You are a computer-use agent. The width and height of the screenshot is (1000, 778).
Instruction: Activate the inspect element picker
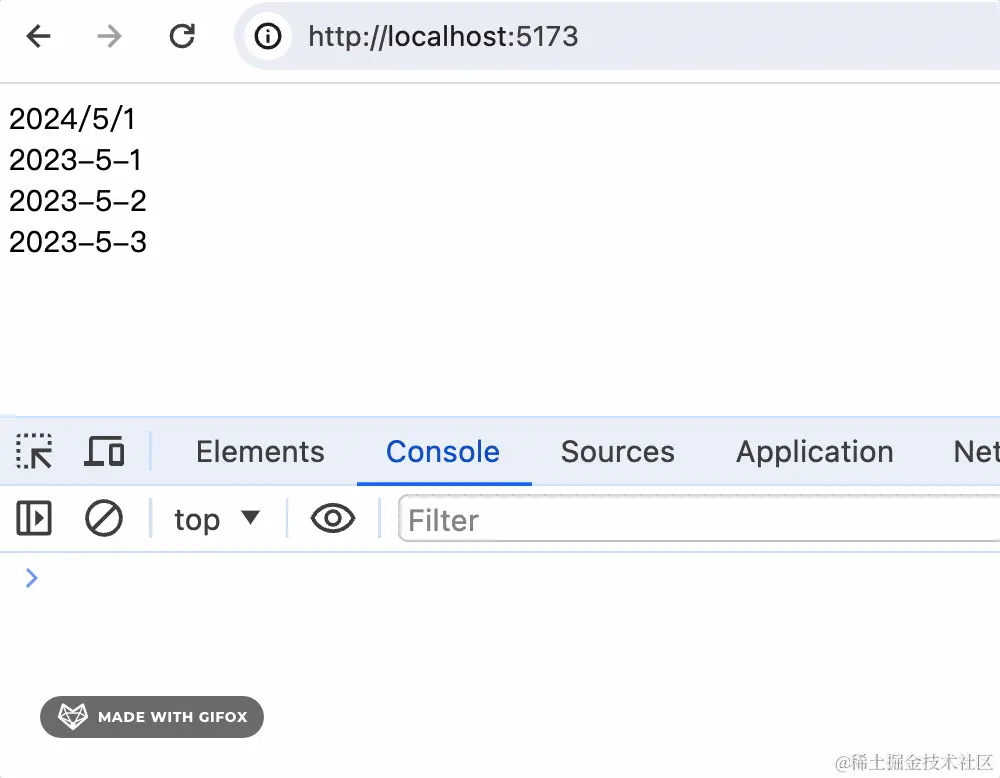tap(34, 451)
